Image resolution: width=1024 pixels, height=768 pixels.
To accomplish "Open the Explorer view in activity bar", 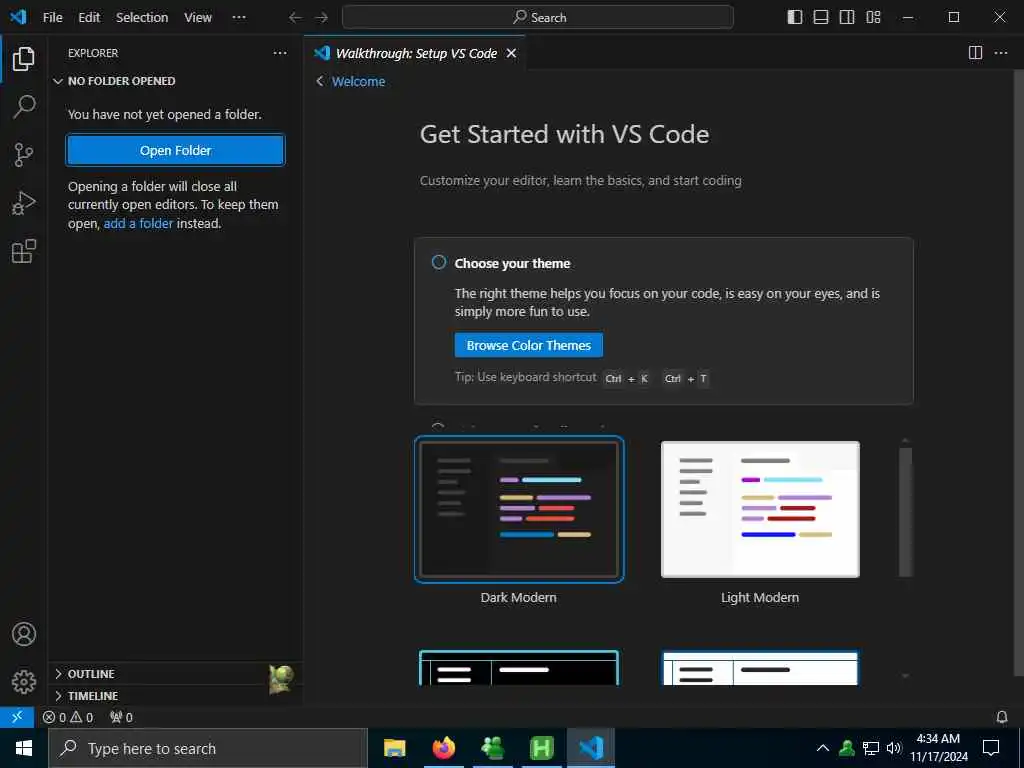I will tap(24, 59).
